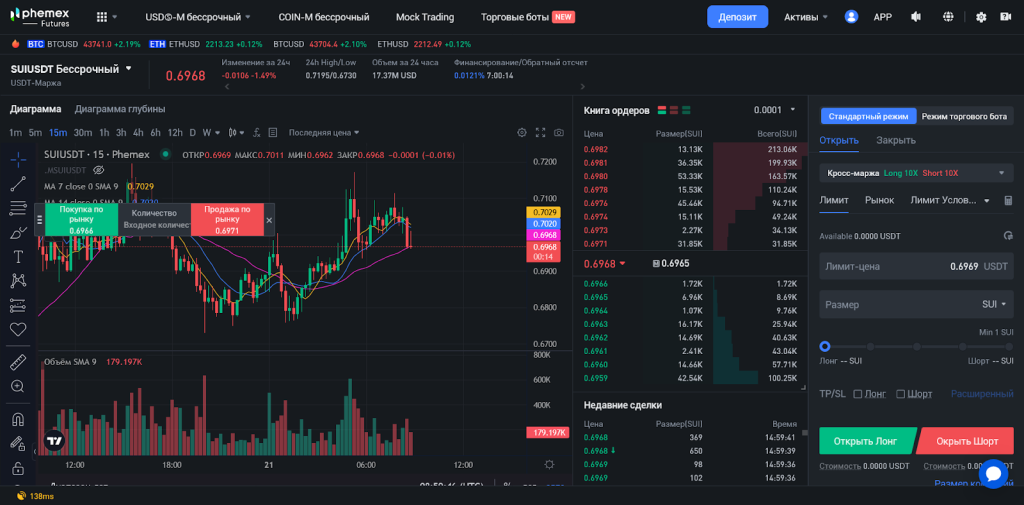Click the position size slider handle
The width and height of the screenshot is (1024, 505).
tap(825, 346)
